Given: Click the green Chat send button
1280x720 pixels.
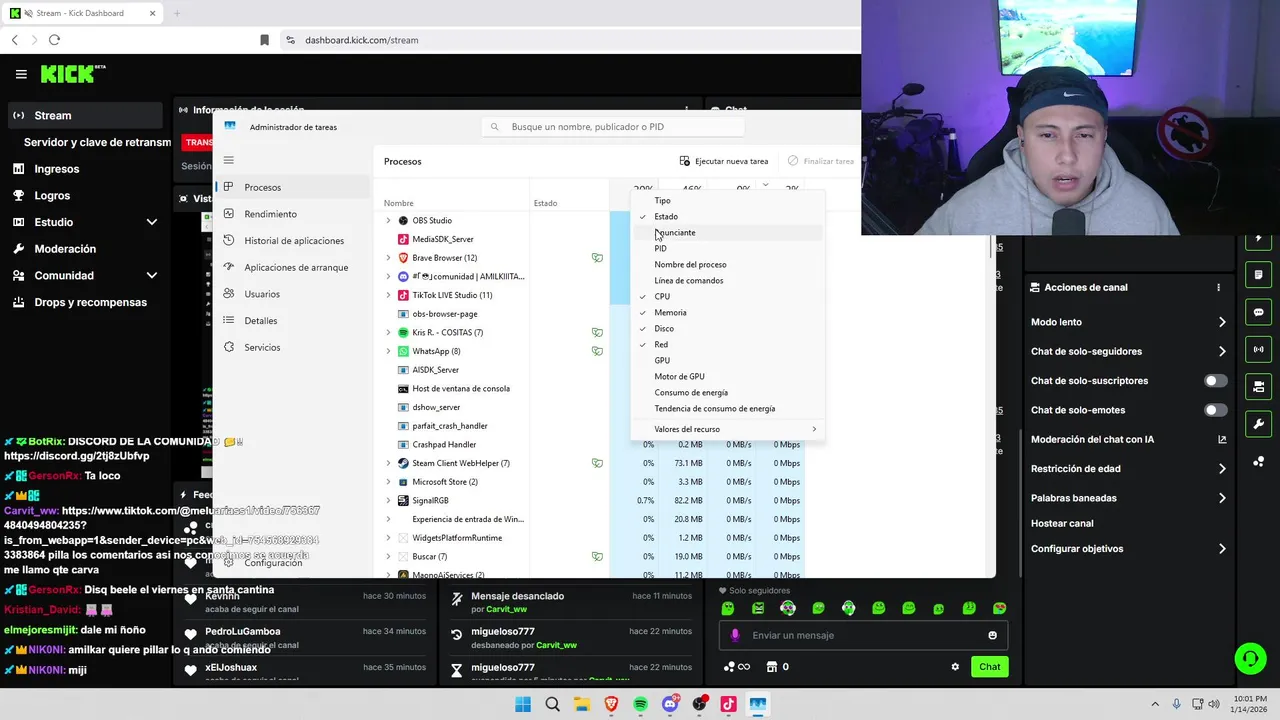Looking at the screenshot, I should 989,667.
